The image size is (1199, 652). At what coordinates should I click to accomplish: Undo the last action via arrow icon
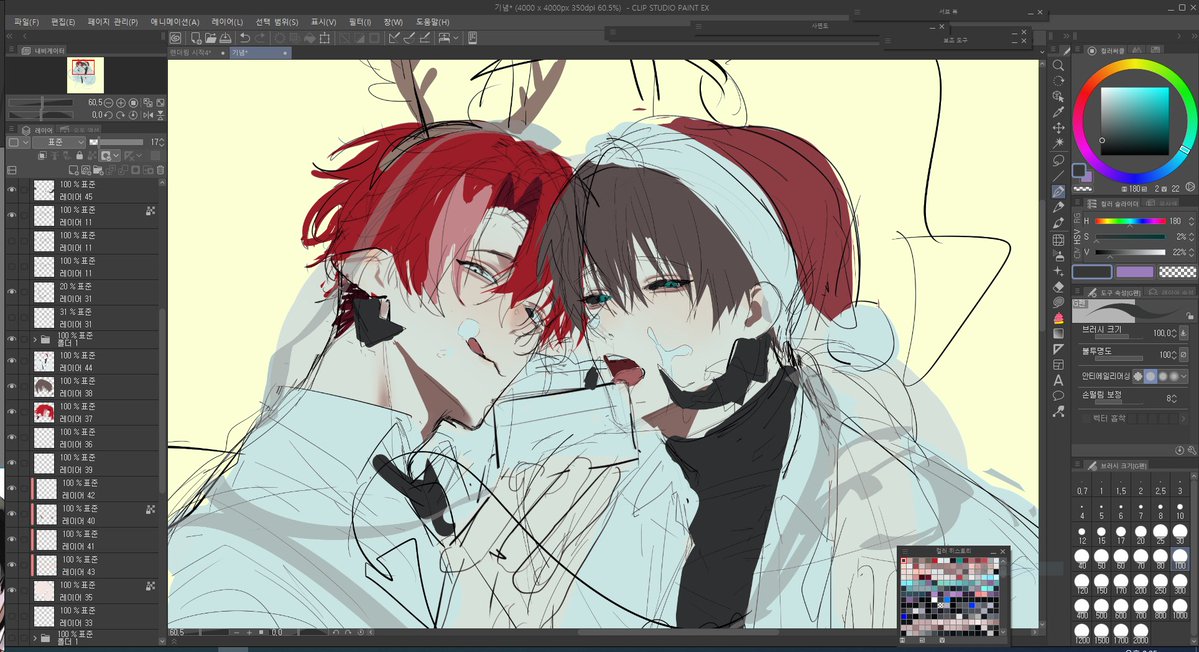point(245,37)
